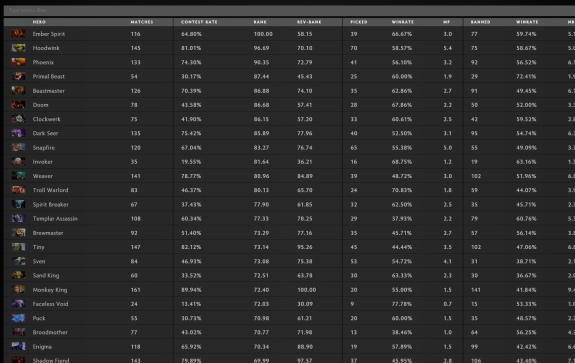Image resolution: width=575 pixels, height=363 pixels.
Task: Select the Monkey King hero name
Action: click(50, 290)
